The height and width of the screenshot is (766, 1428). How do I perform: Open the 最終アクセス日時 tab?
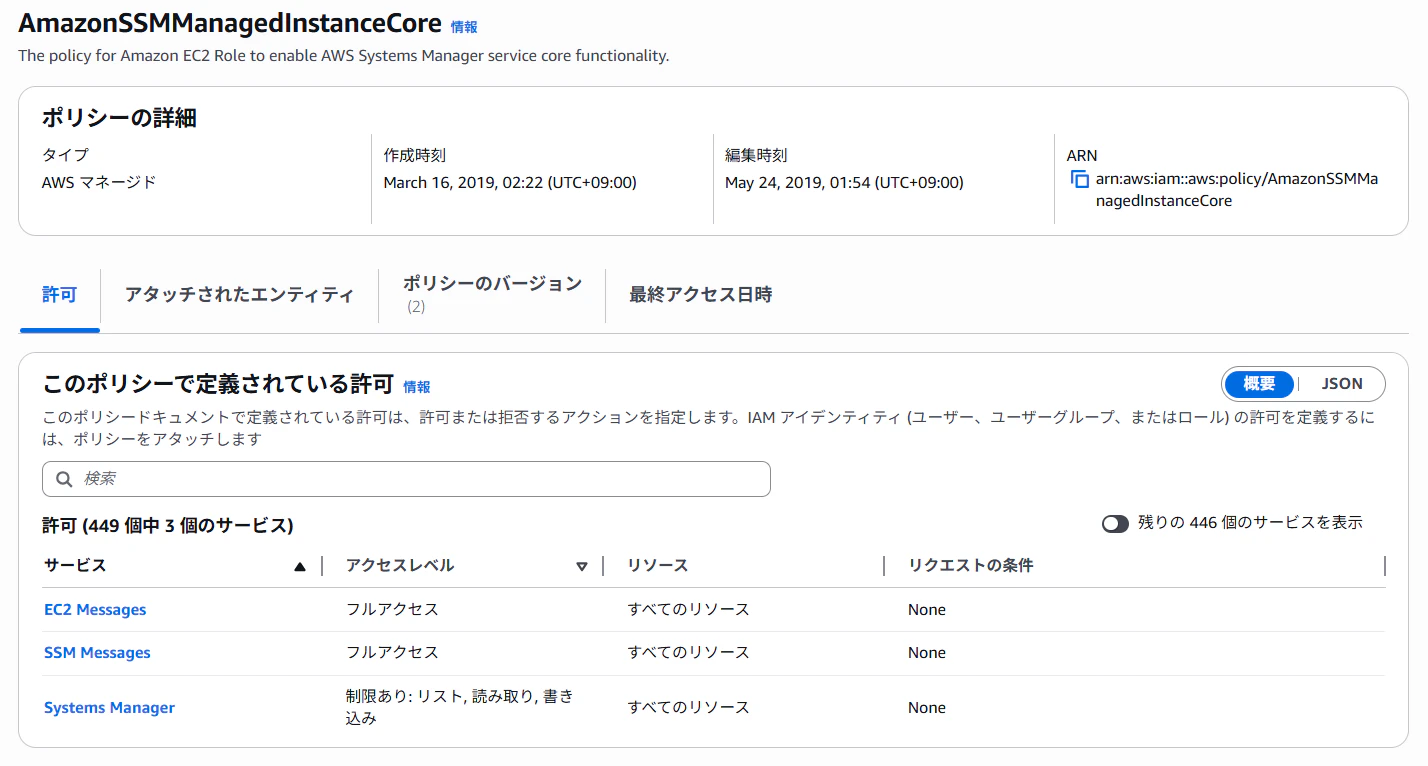click(x=700, y=295)
